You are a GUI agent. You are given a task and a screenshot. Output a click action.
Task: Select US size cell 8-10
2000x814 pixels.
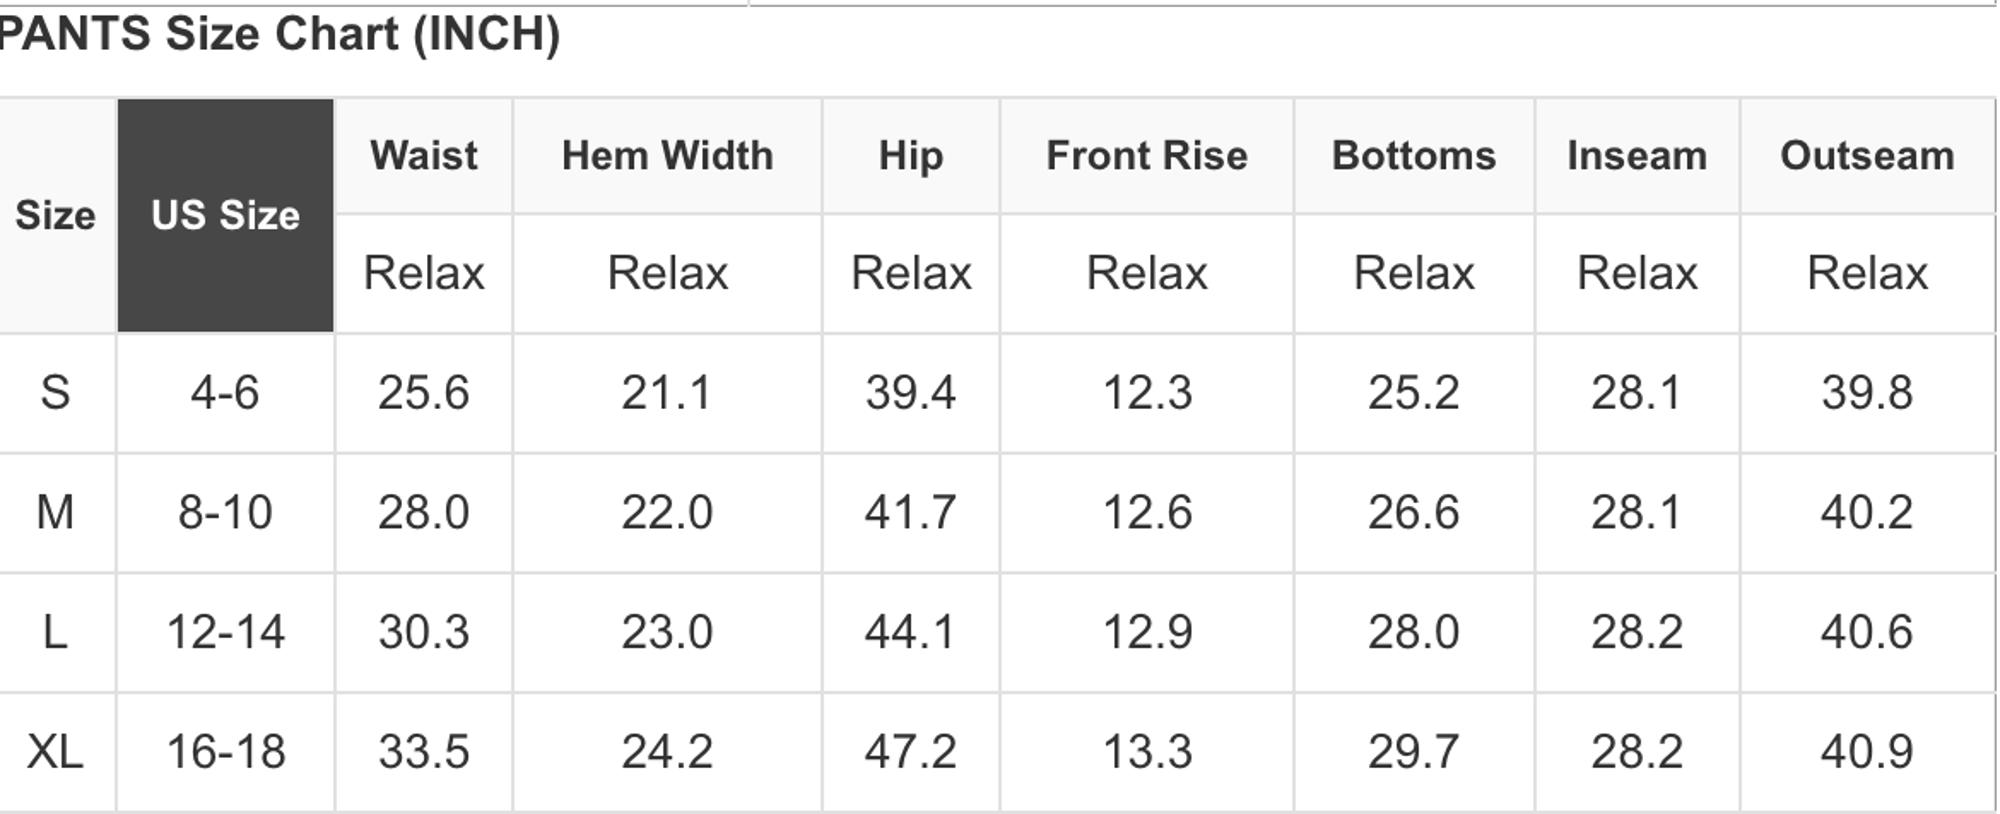tap(225, 512)
